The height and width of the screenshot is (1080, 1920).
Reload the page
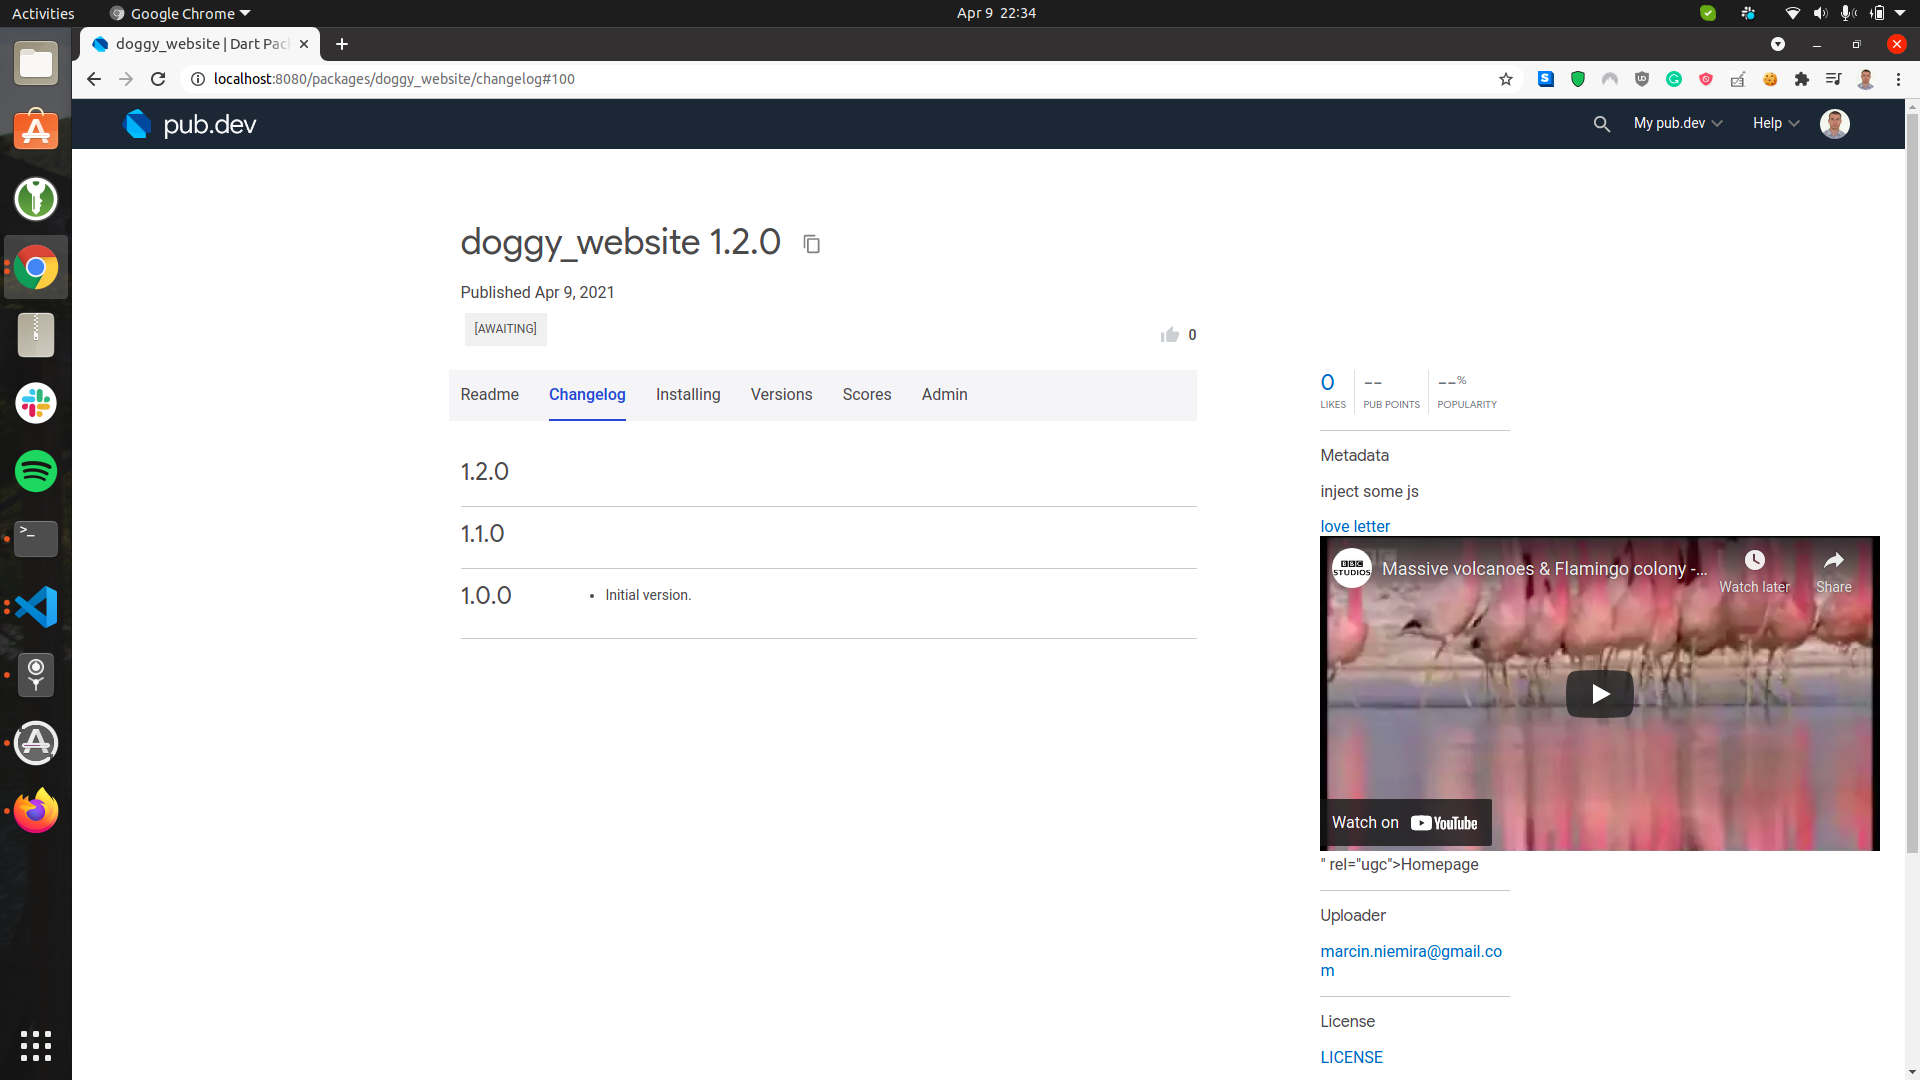click(158, 79)
